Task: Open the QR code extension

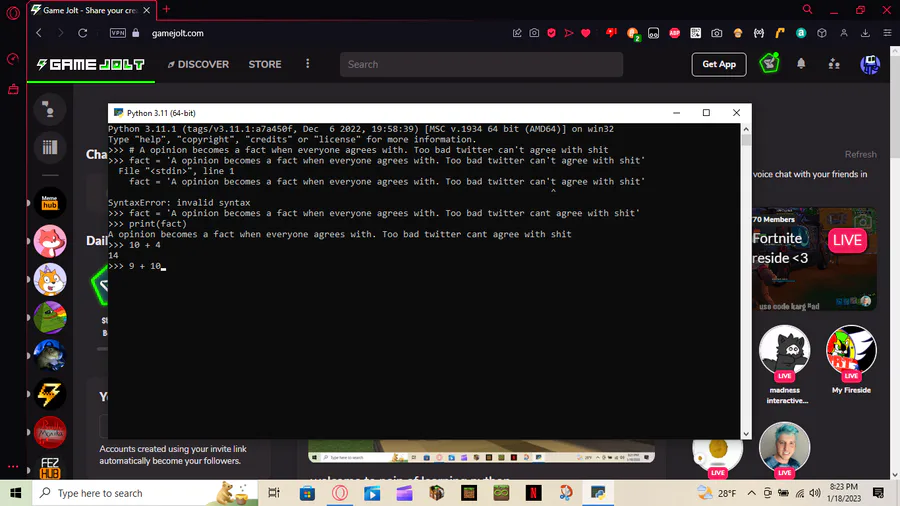Action: pyautogui.click(x=696, y=33)
